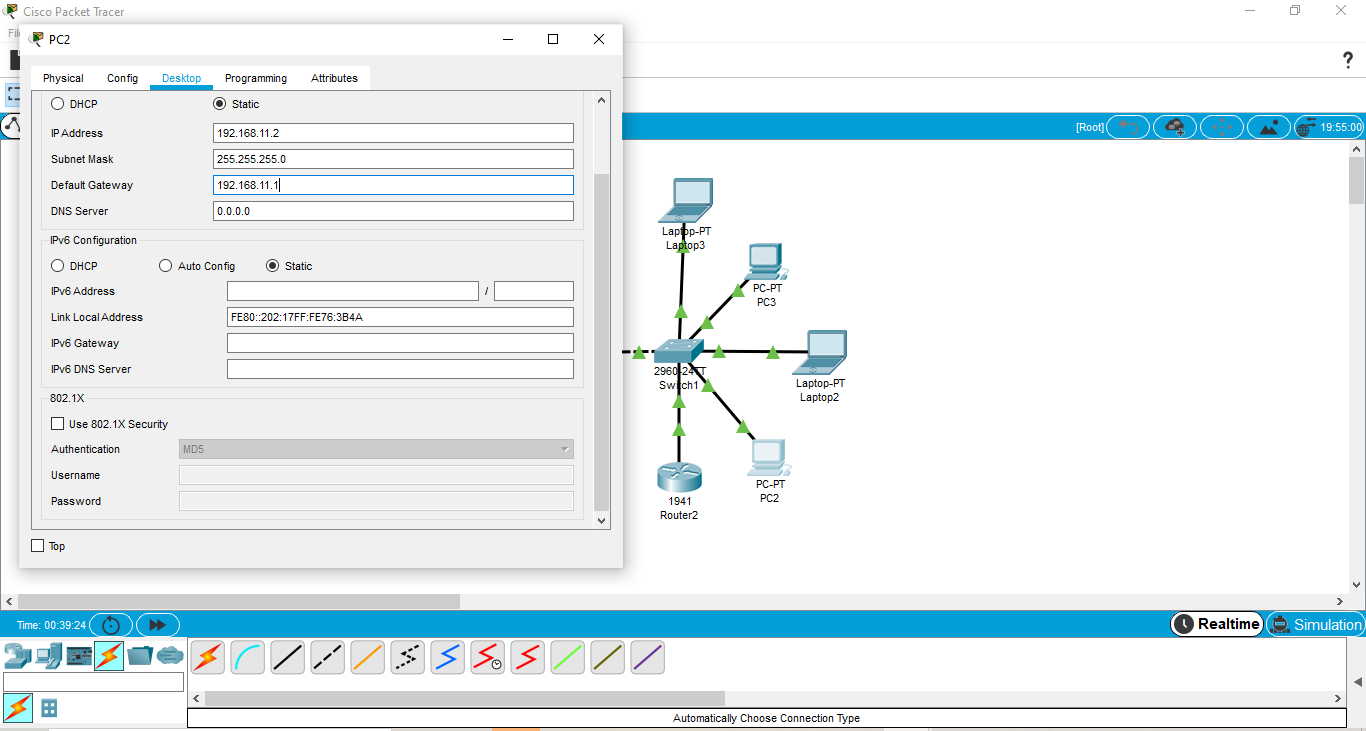Viewport: 1366px width, 731px height.
Task: Open the Authentication MD5 dropdown
Action: coord(376,449)
